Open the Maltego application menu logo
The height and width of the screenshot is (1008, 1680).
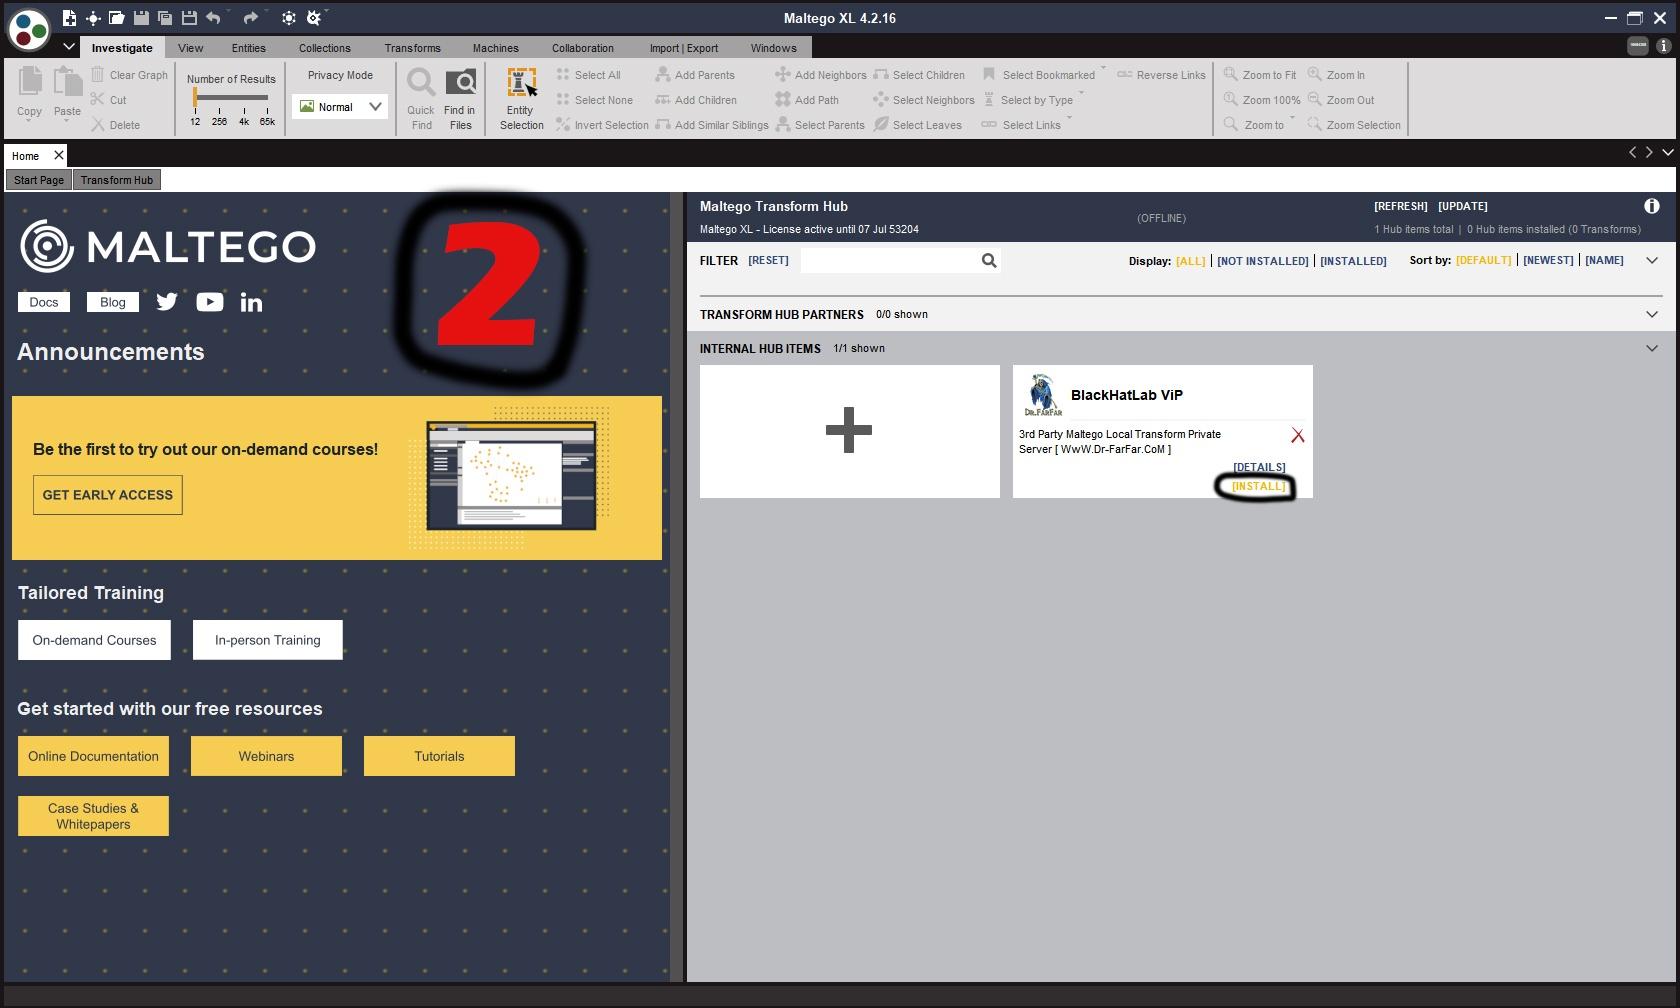(x=27, y=29)
